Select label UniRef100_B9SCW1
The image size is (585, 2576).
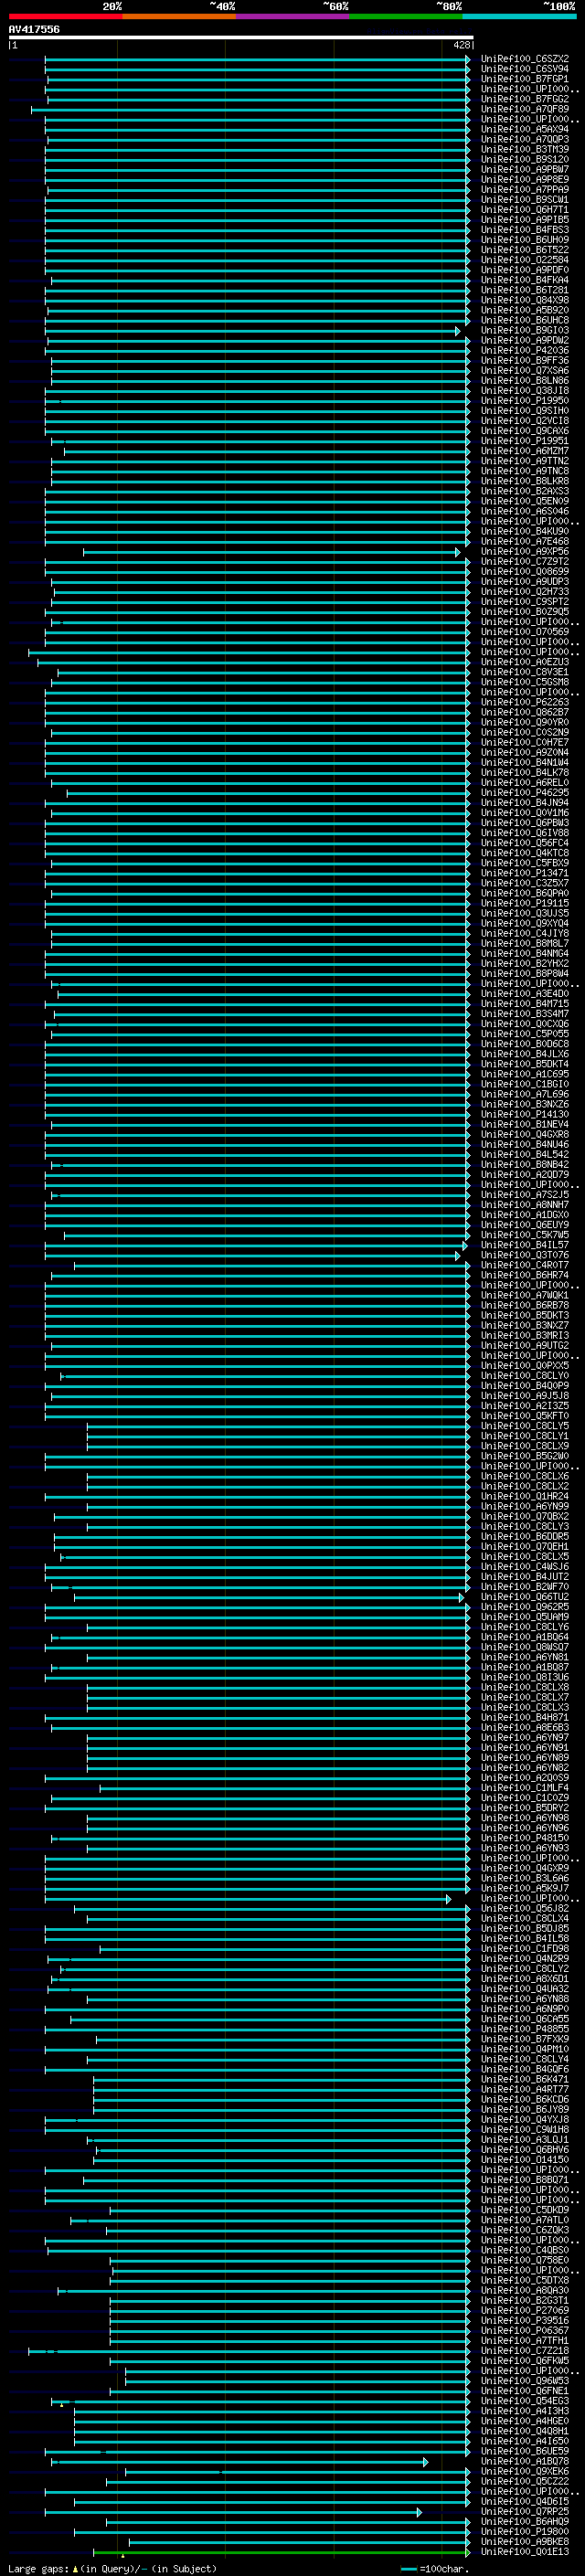525,199
